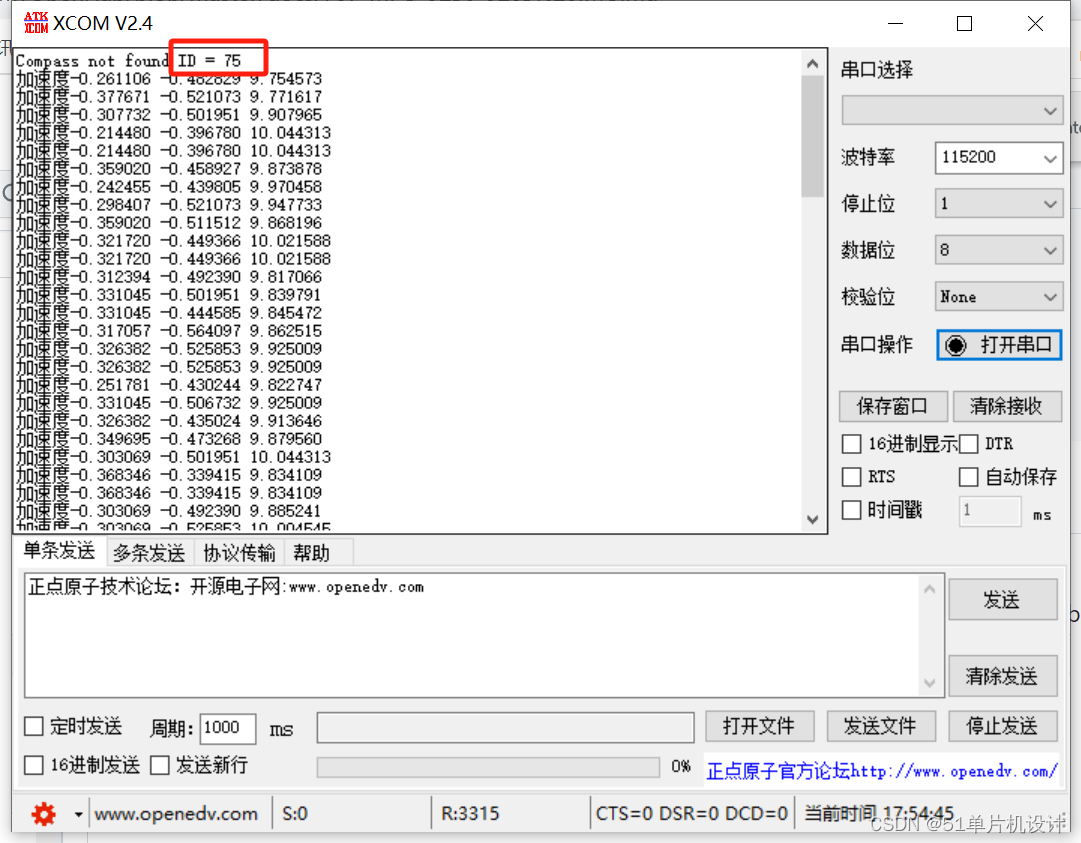Click the XCOM app logo in title bar
This screenshot has width=1081, height=843.
click(36, 23)
